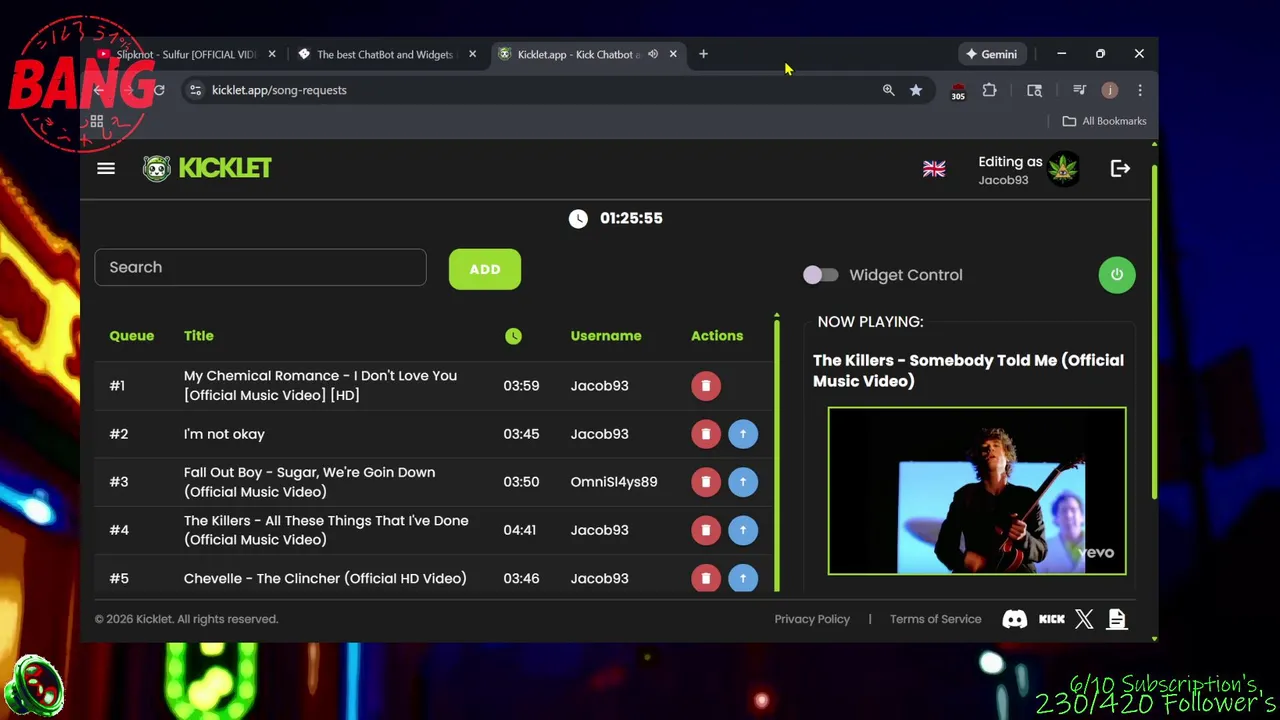Toggle the green power button
The height and width of the screenshot is (720, 1280).
pos(1117,275)
